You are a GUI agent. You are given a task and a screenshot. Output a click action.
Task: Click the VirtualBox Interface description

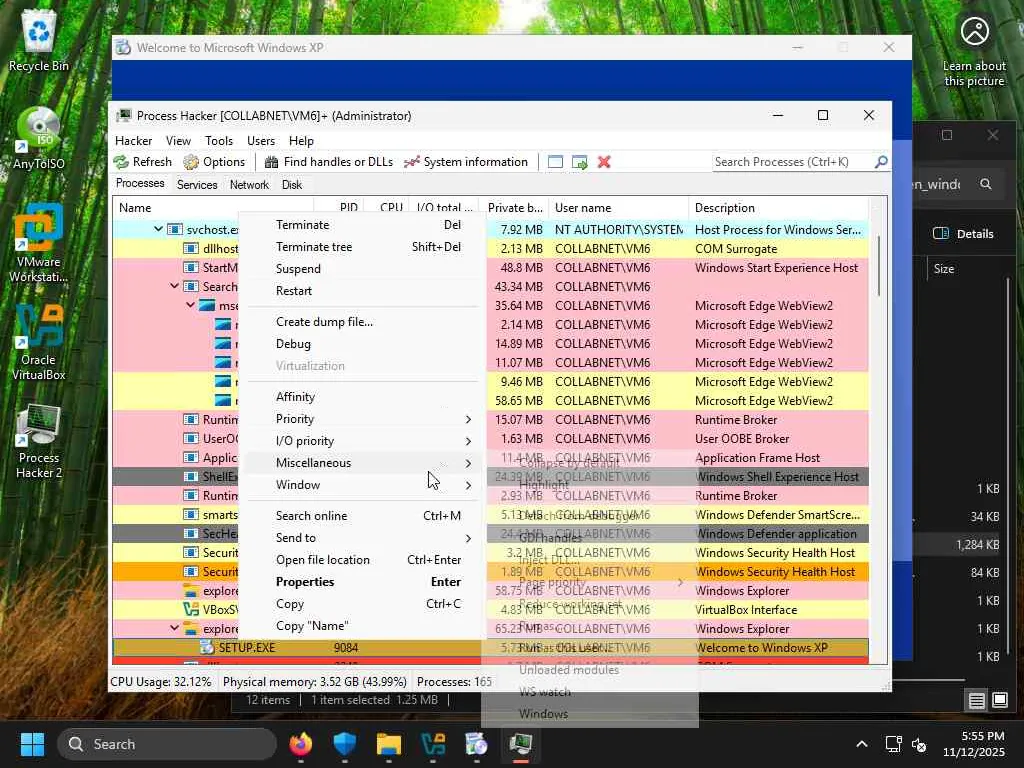pyautogui.click(x=746, y=610)
